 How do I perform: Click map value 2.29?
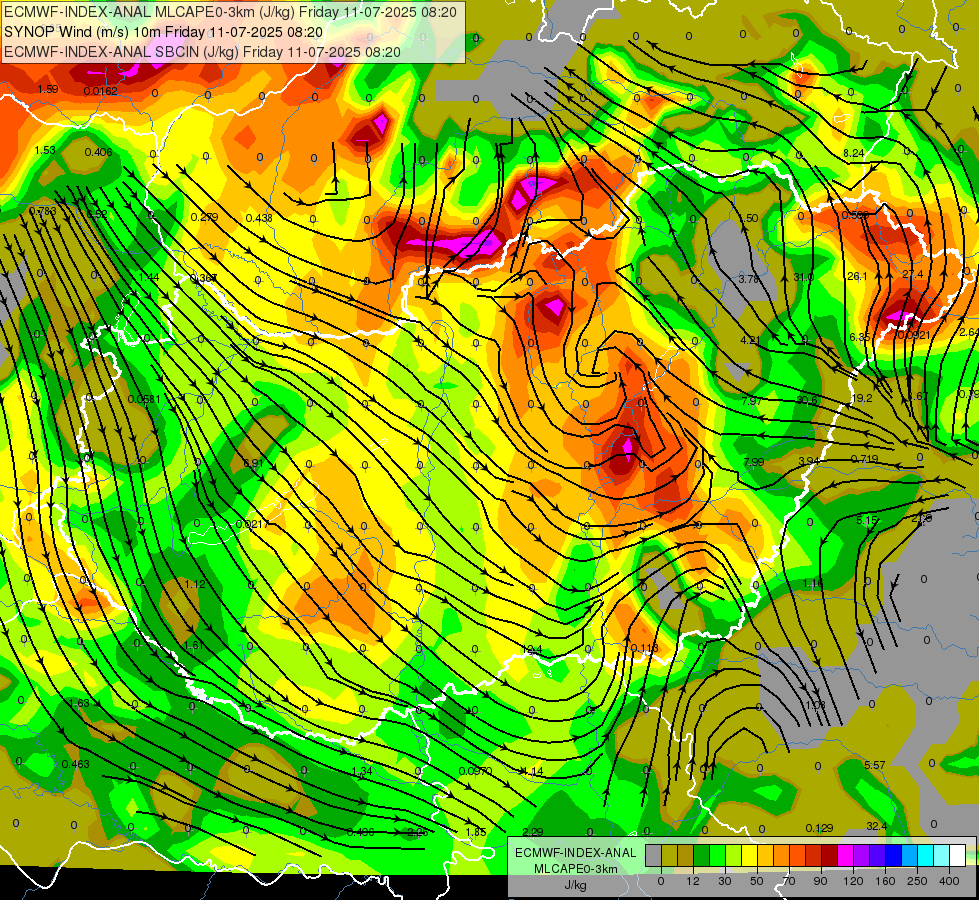[533, 832]
